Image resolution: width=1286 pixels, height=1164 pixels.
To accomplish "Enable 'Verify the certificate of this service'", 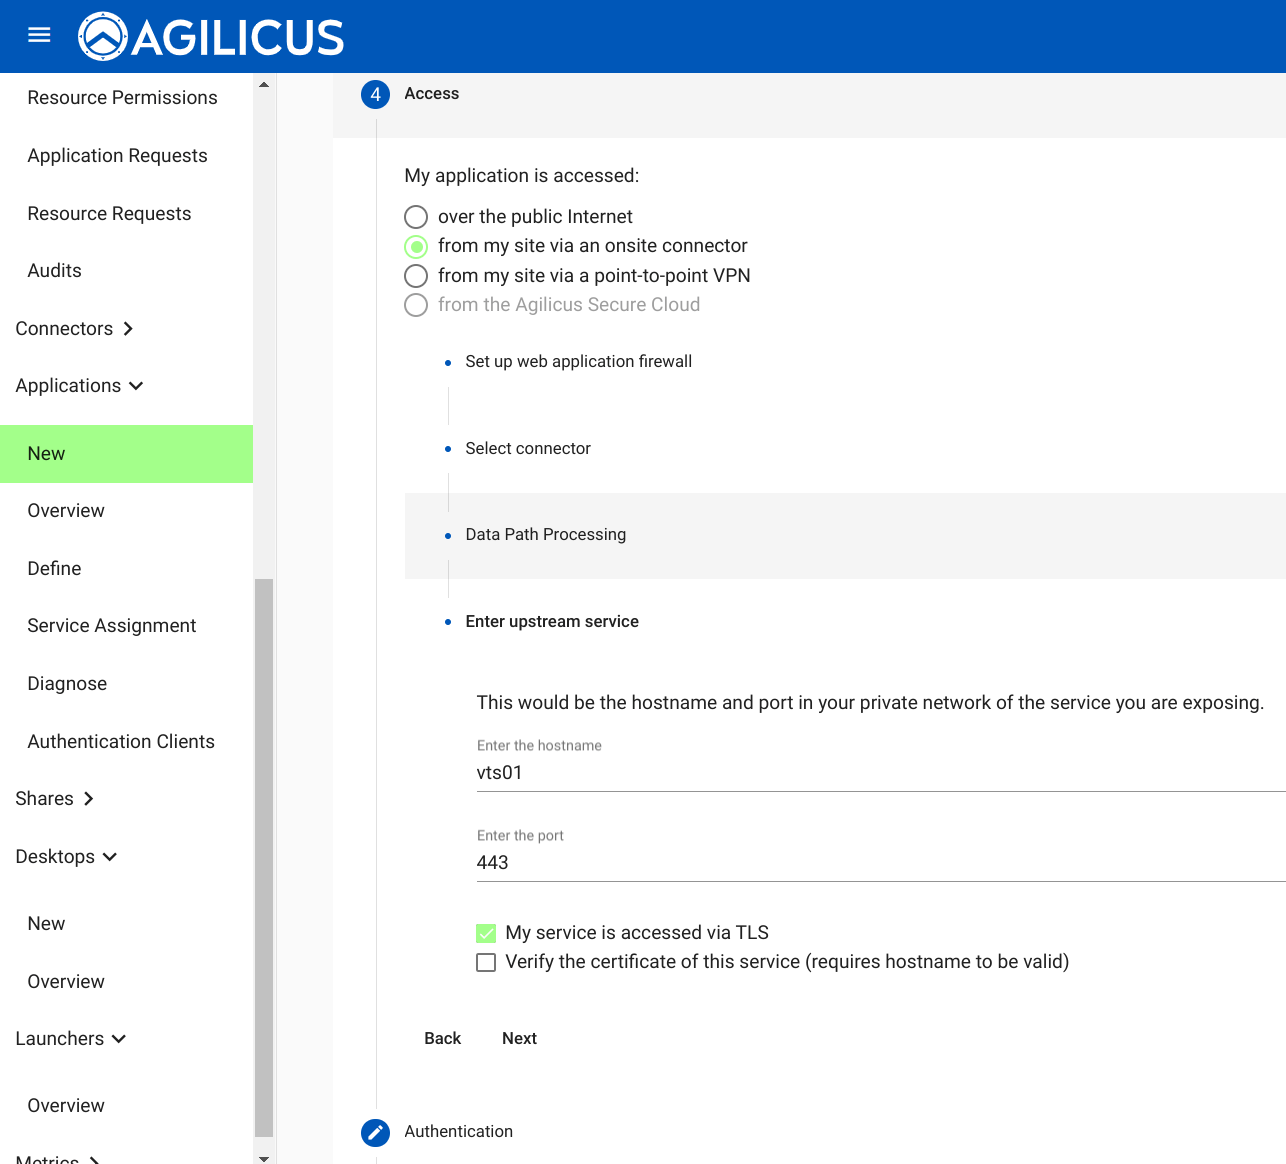I will (486, 962).
